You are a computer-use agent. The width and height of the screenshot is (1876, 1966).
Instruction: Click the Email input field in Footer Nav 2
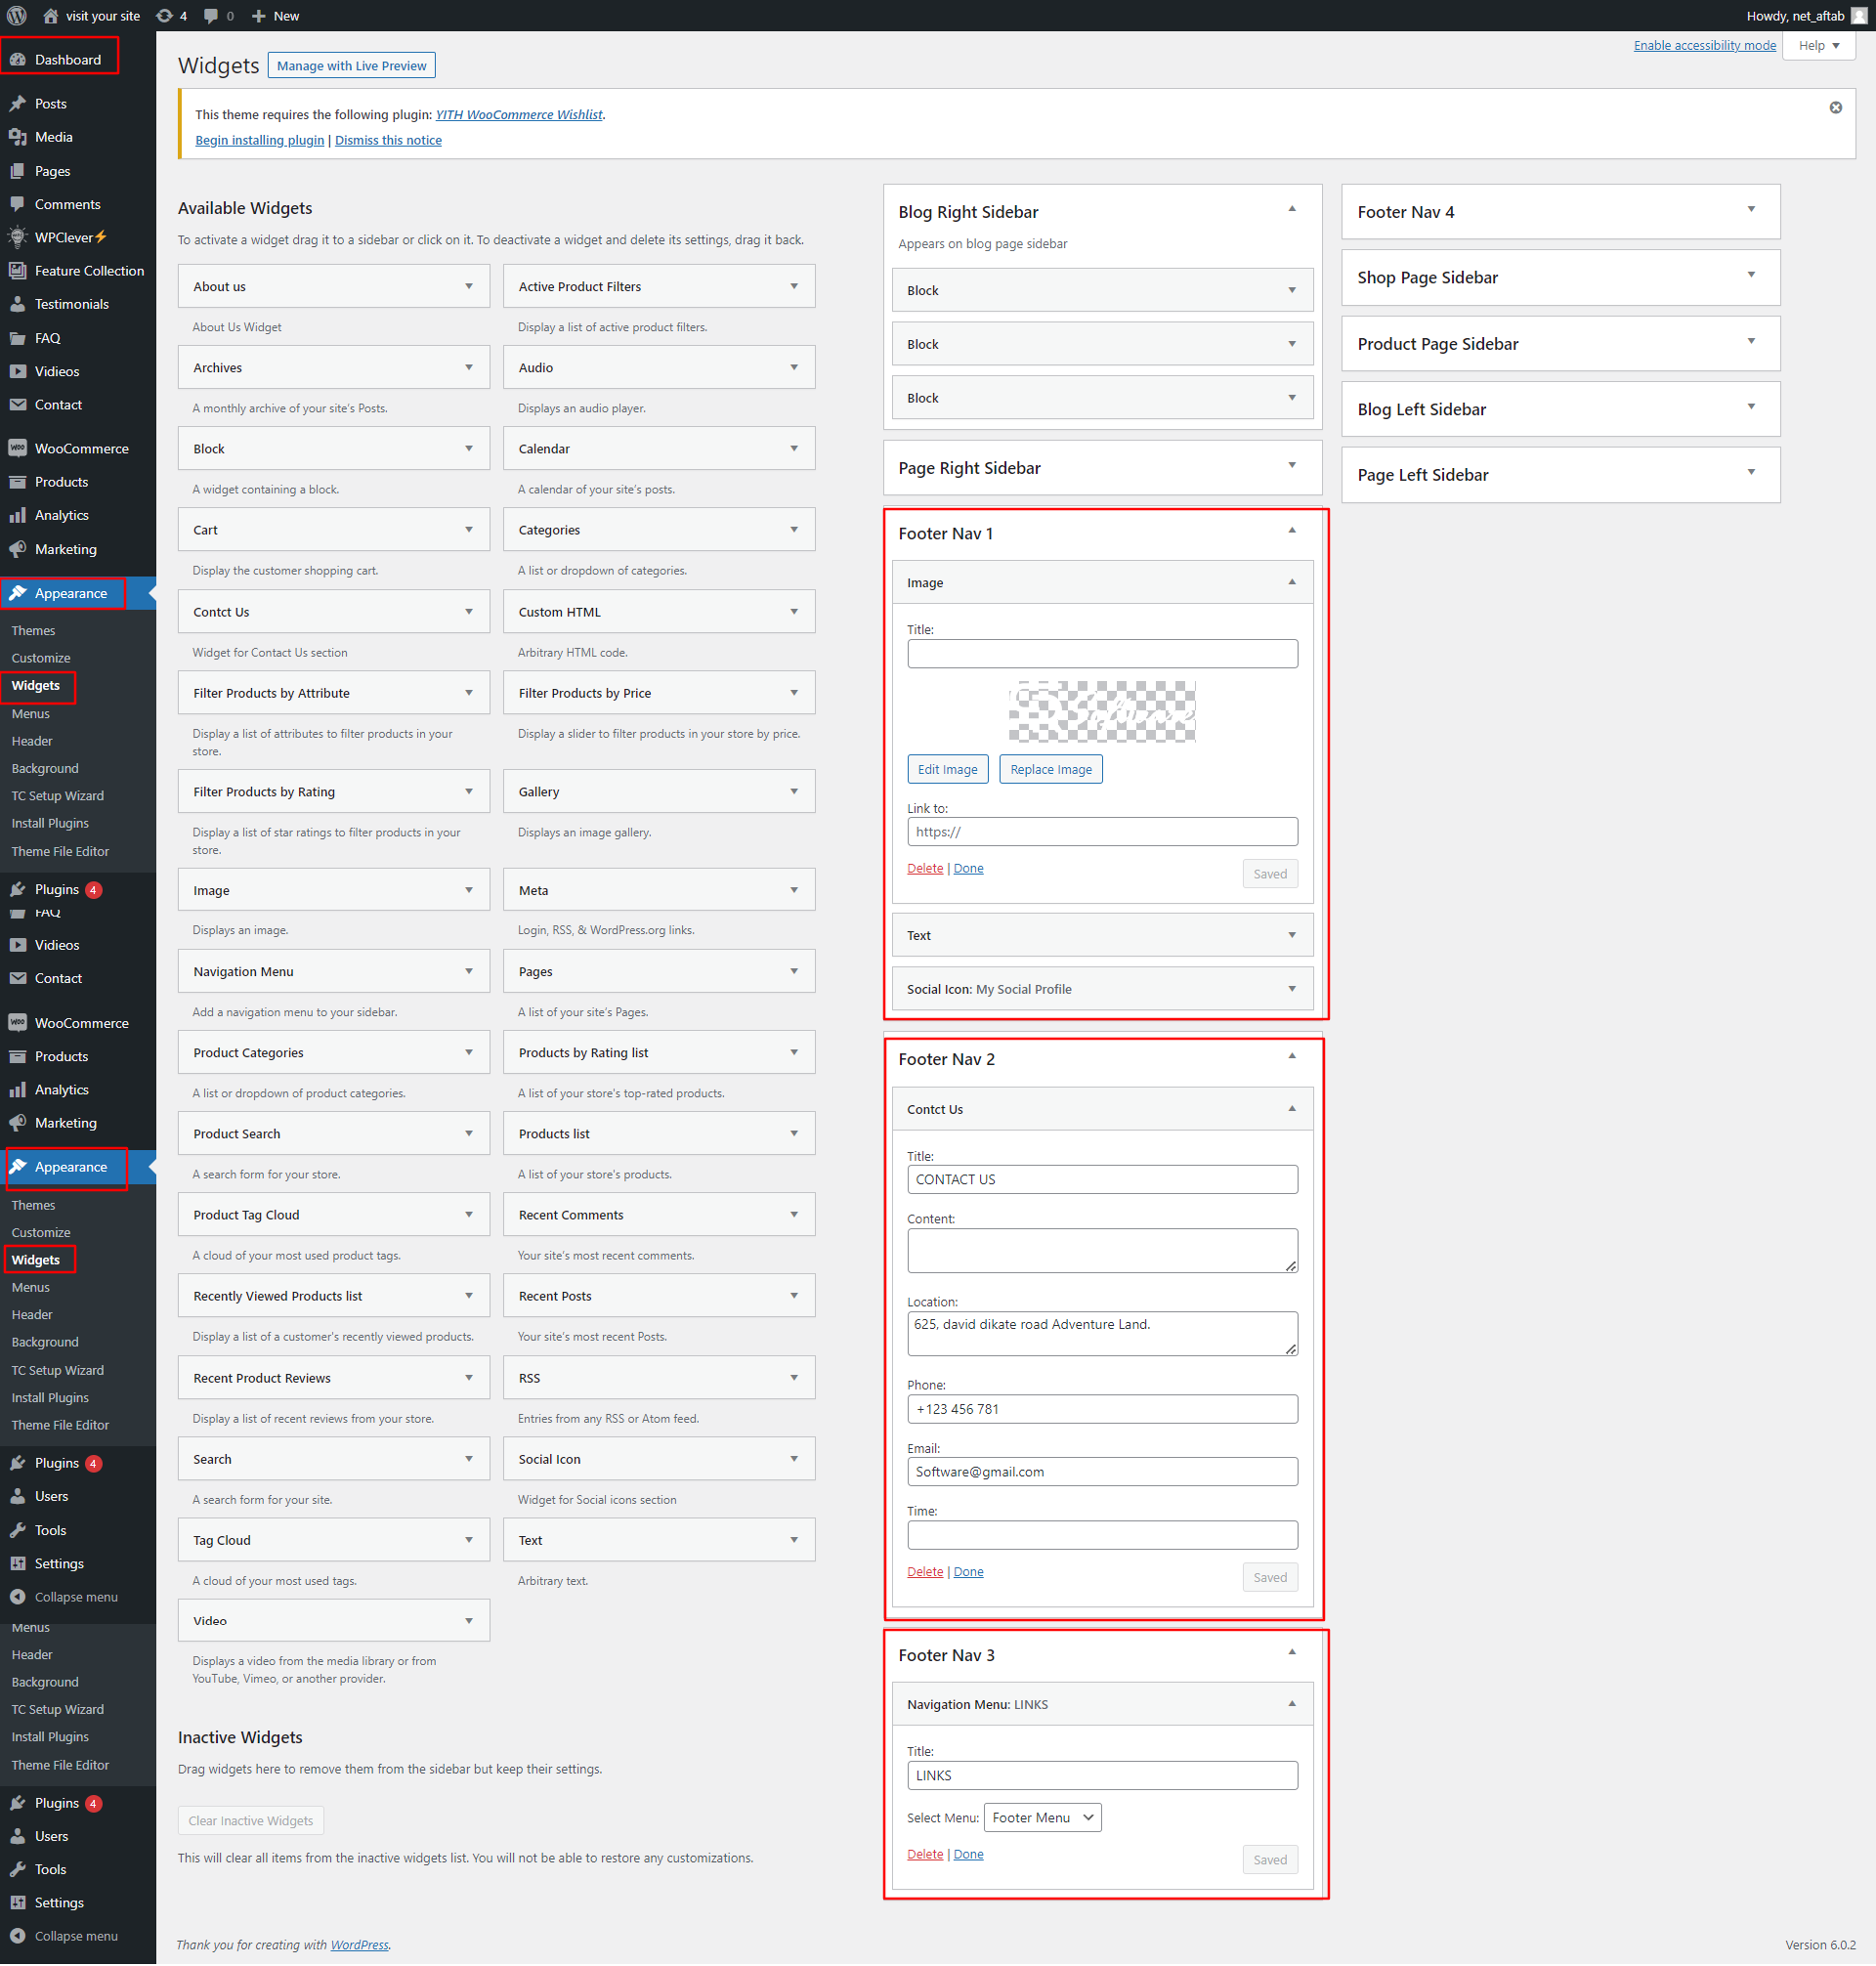point(1100,1473)
